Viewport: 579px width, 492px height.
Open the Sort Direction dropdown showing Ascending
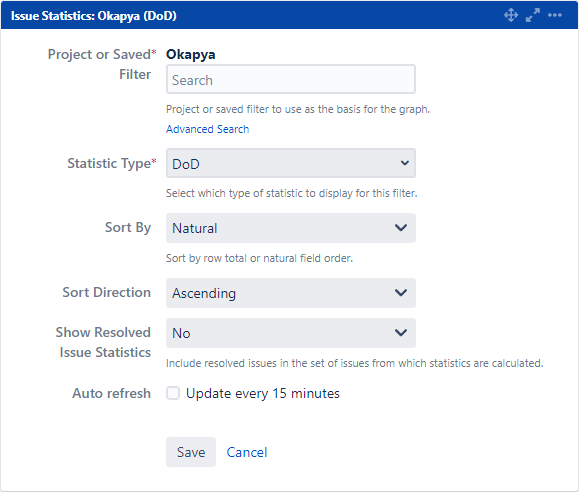pos(291,293)
